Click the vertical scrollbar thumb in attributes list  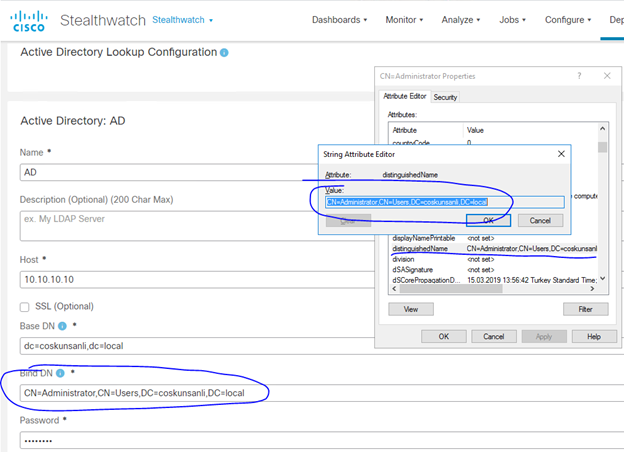[x=603, y=147]
